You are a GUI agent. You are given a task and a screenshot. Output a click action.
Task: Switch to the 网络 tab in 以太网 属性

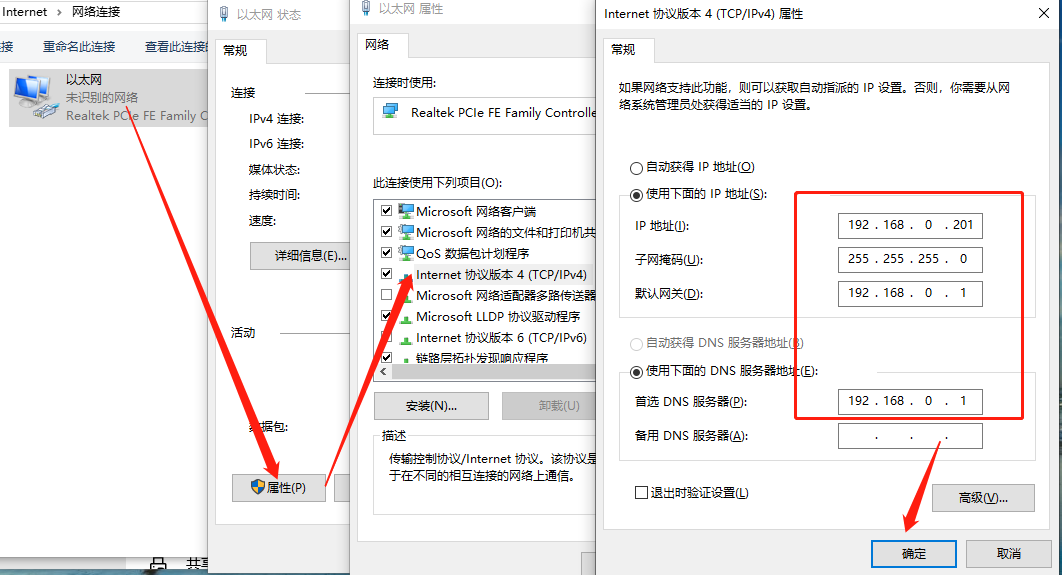(x=377, y=45)
